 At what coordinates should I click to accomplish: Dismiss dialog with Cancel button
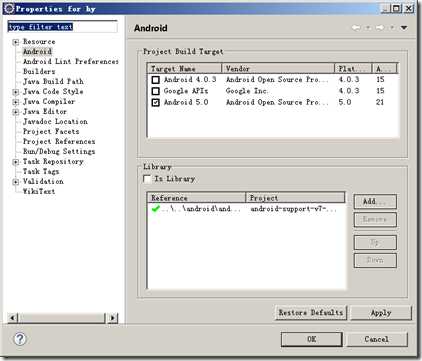tap(377, 339)
